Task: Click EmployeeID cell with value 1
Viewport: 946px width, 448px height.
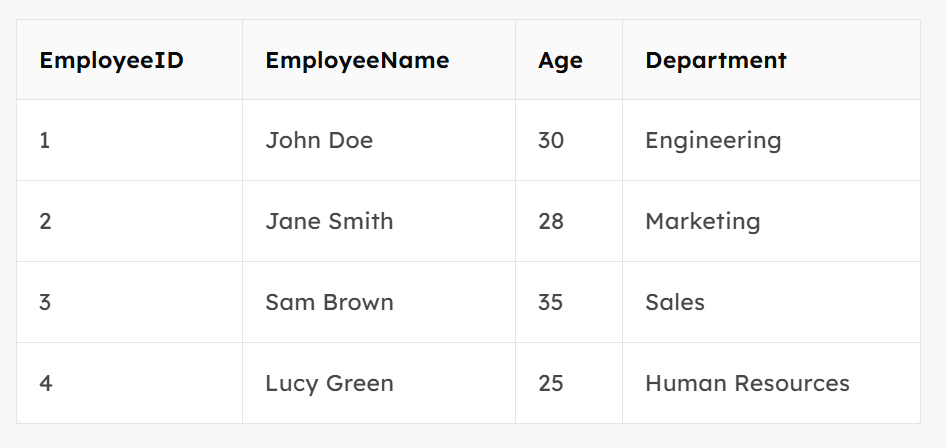Action: (130, 140)
